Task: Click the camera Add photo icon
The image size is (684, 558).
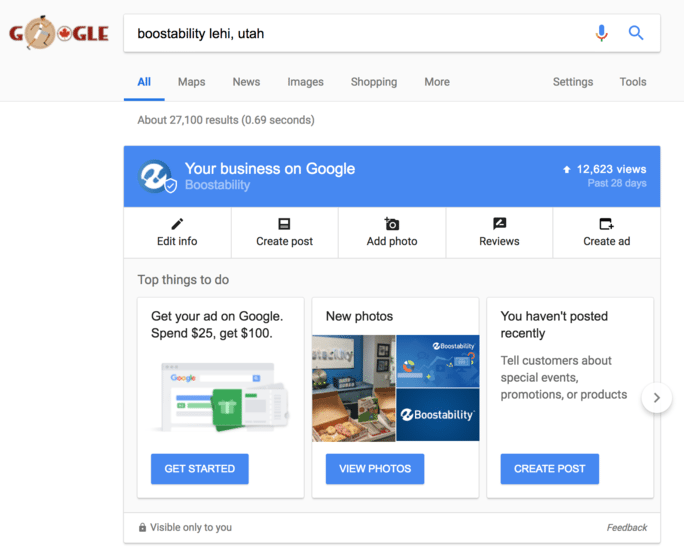Action: pyautogui.click(x=392, y=224)
